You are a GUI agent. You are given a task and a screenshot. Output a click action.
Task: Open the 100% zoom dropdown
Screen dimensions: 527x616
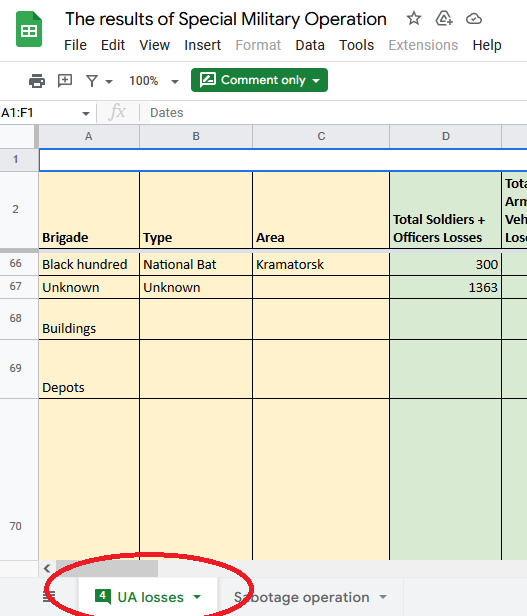click(x=154, y=81)
